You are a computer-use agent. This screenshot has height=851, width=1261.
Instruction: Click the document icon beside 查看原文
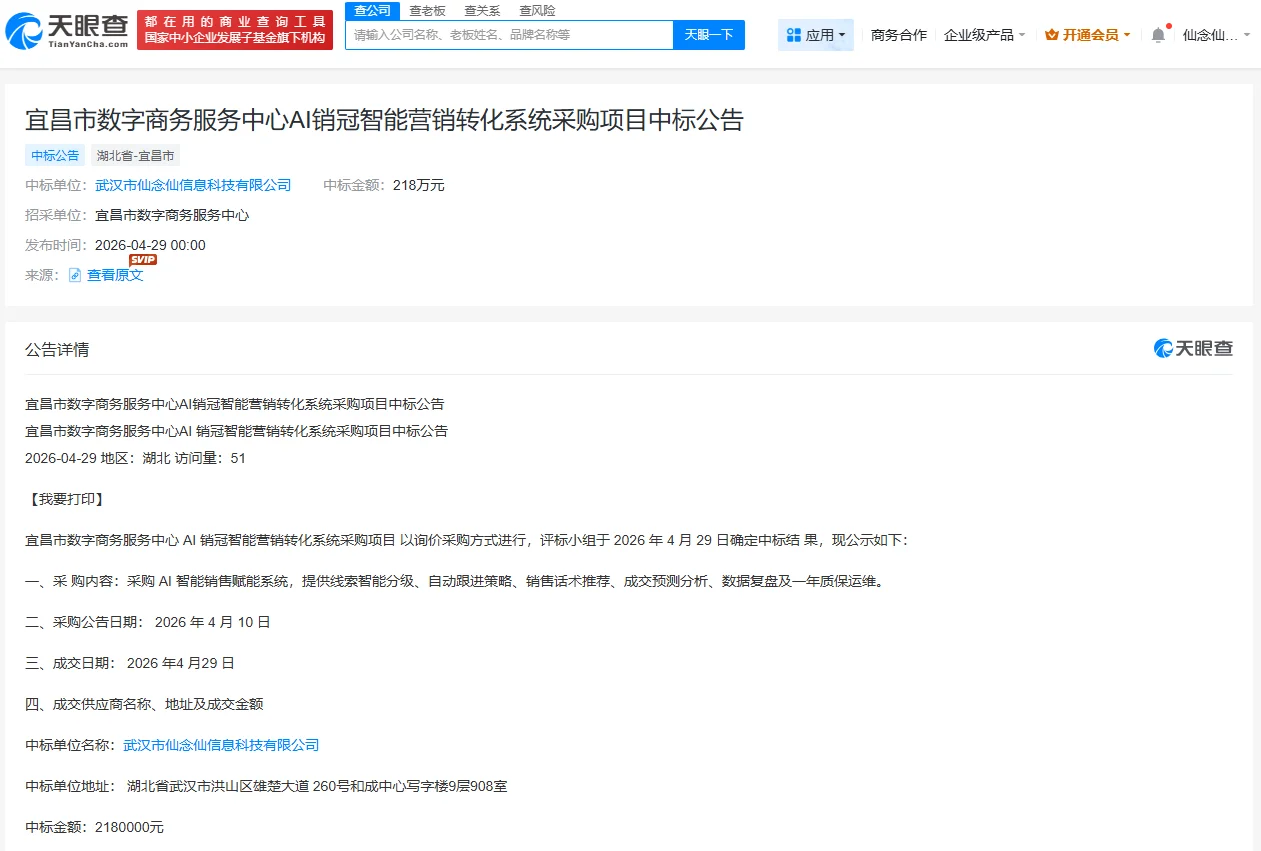pos(75,275)
